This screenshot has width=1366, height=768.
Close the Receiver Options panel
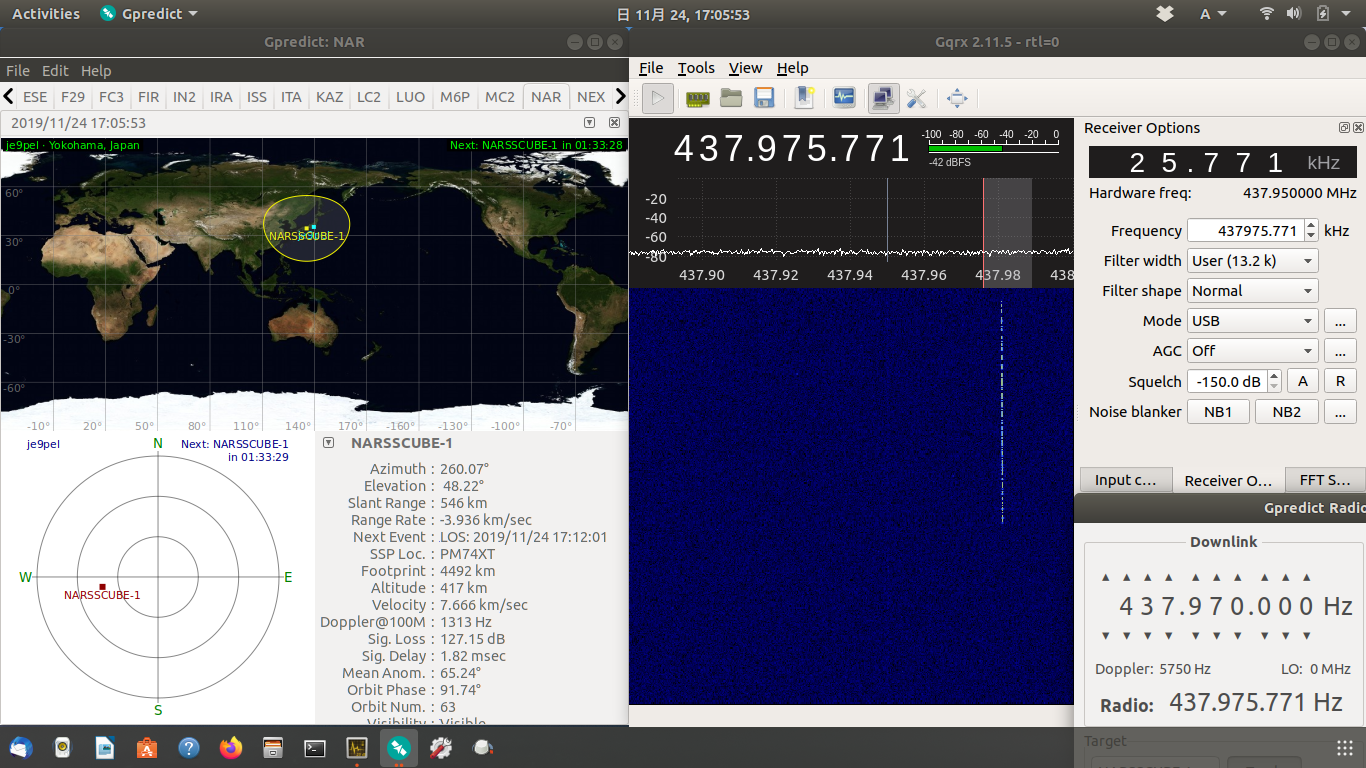pos(1358,128)
